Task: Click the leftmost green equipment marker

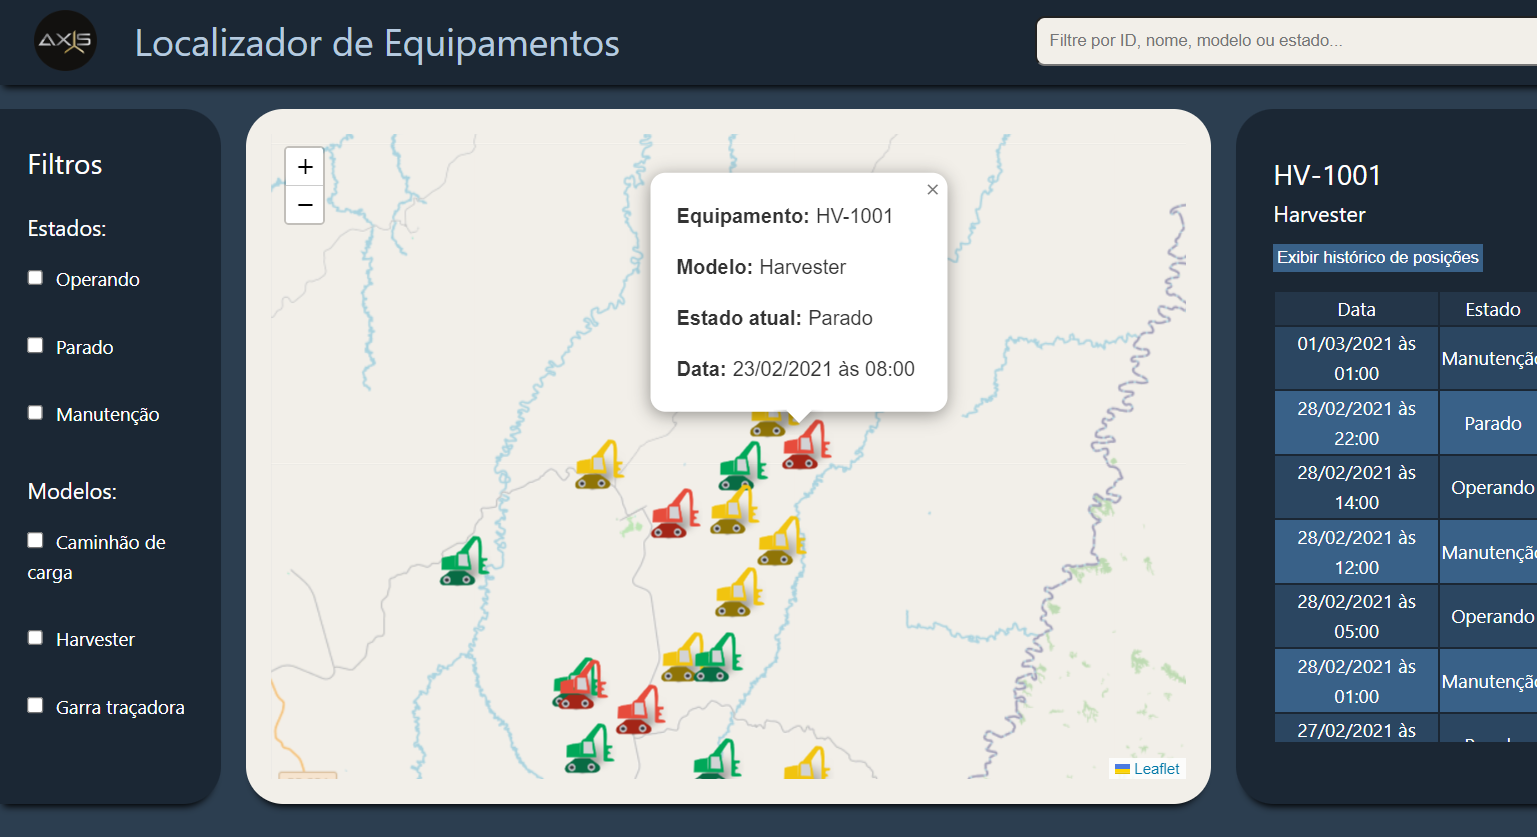Action: point(460,560)
